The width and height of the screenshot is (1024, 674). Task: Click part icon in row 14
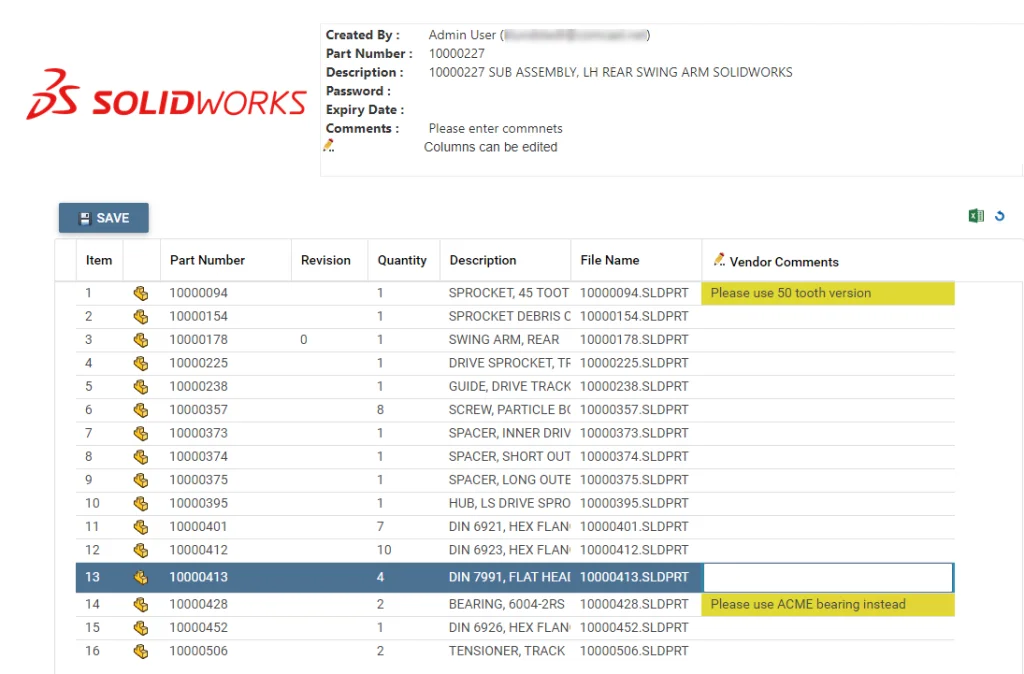point(141,604)
